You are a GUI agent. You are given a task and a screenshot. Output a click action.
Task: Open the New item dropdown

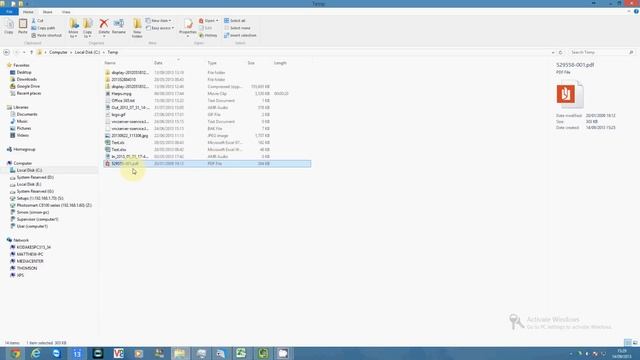[x=159, y=20]
